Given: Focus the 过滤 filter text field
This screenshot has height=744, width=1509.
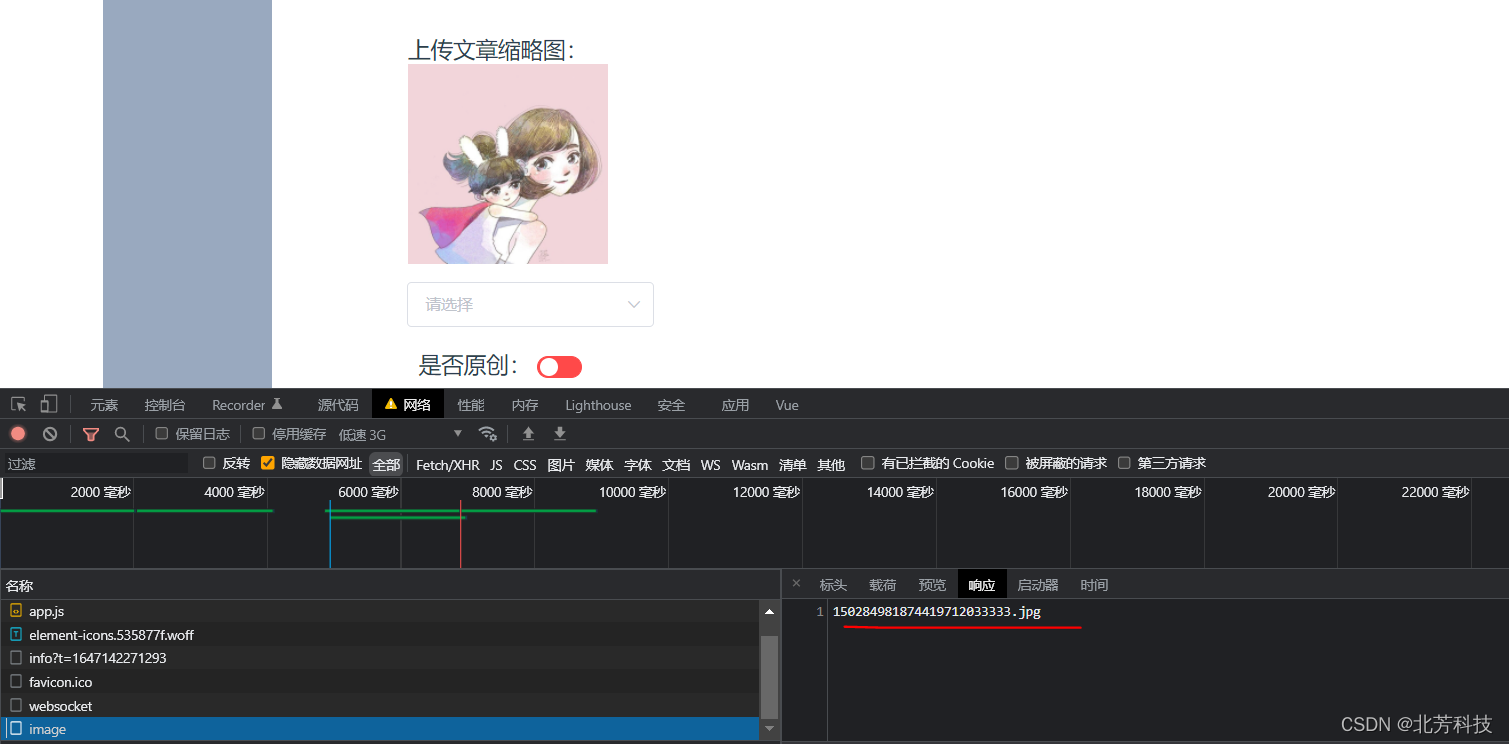Looking at the screenshot, I should pyautogui.click(x=95, y=464).
